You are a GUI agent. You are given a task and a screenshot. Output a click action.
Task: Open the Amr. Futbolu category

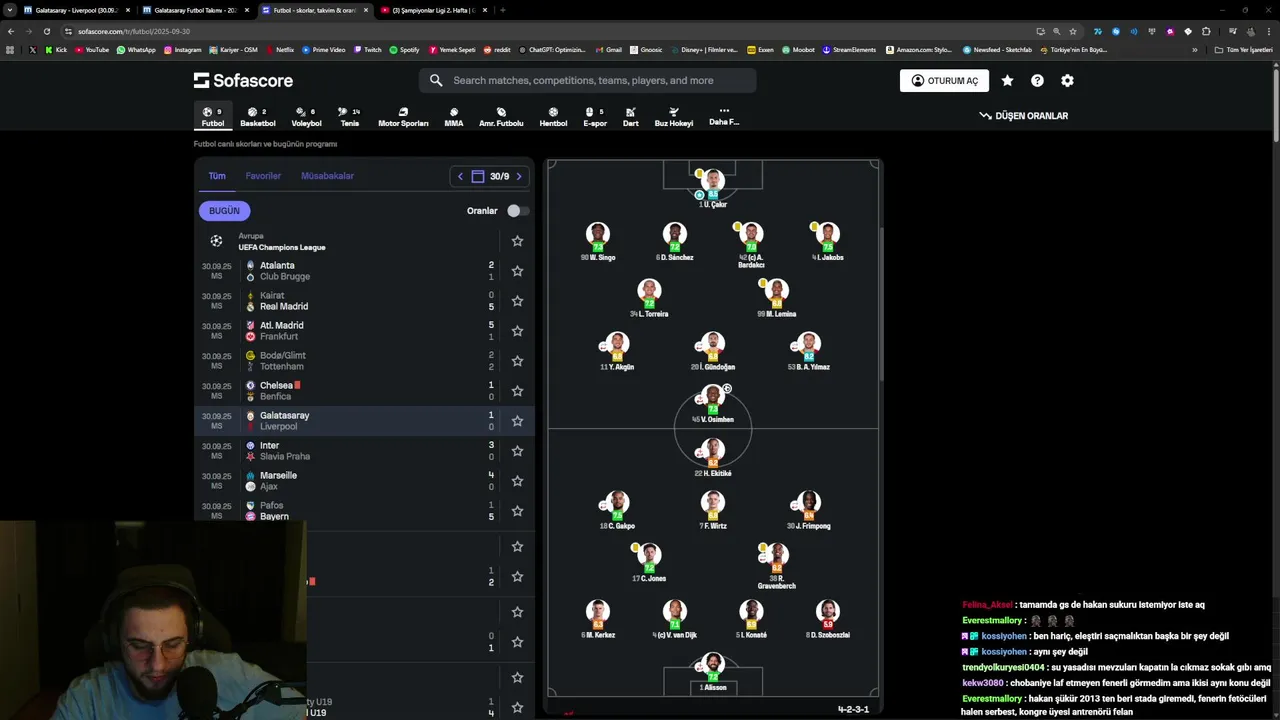pyautogui.click(x=501, y=117)
